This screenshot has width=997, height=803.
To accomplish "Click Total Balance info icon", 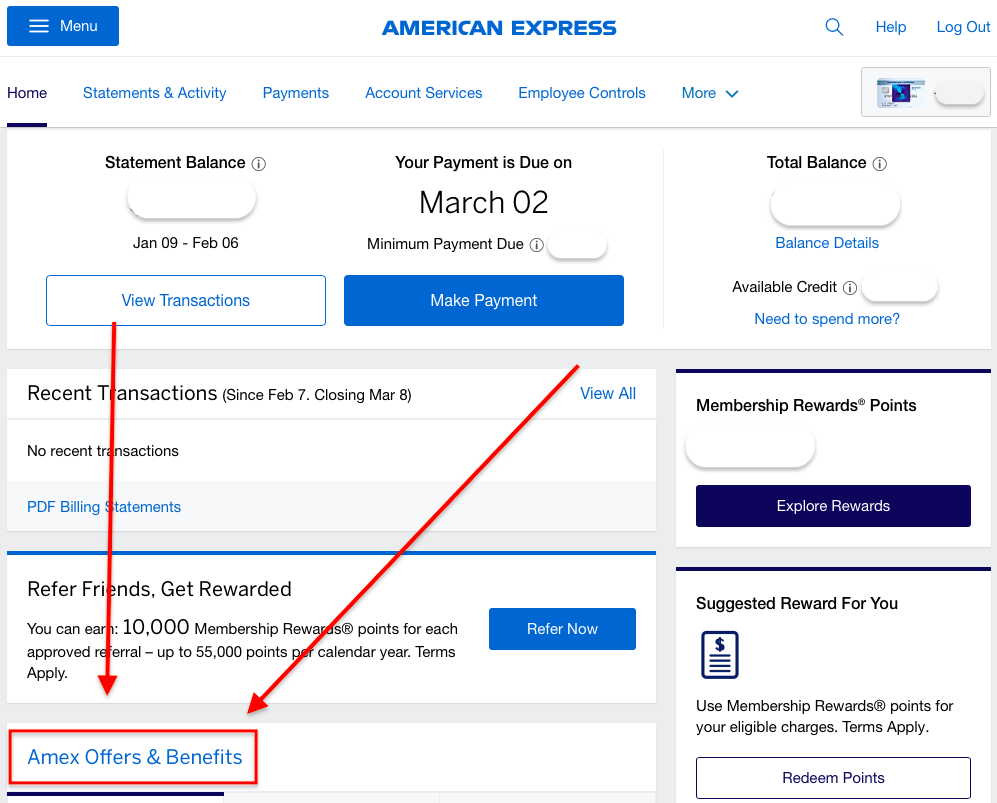I will point(879,164).
